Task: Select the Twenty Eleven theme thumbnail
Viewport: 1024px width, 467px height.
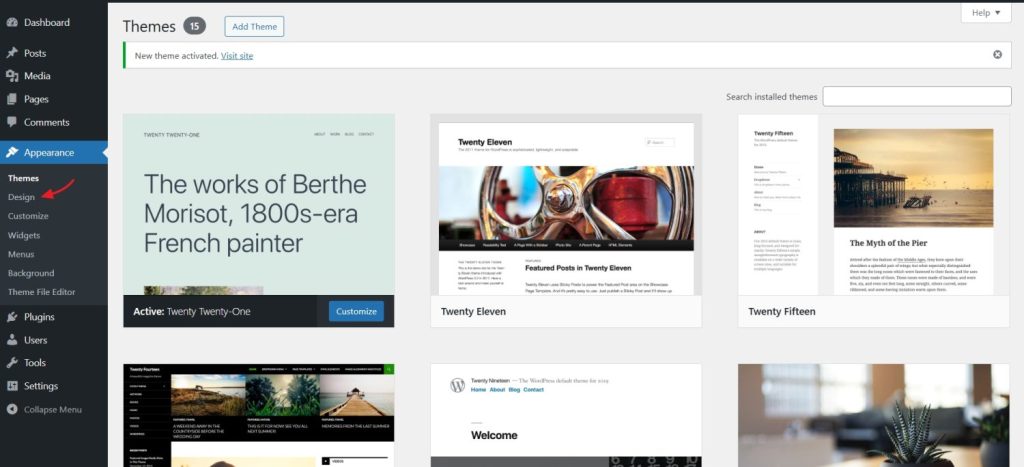Action: 566,204
